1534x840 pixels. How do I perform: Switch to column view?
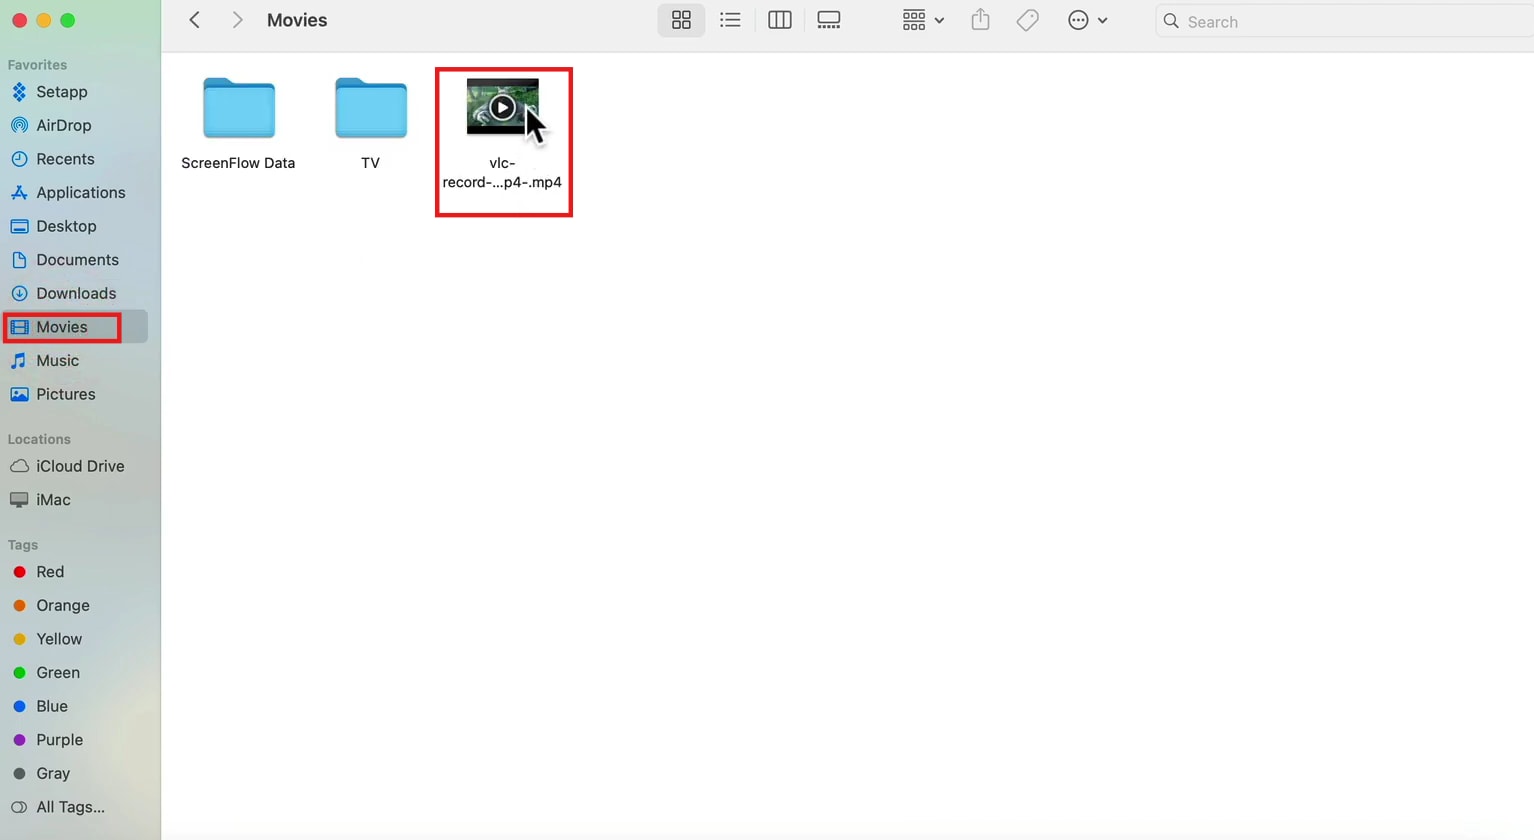click(779, 20)
